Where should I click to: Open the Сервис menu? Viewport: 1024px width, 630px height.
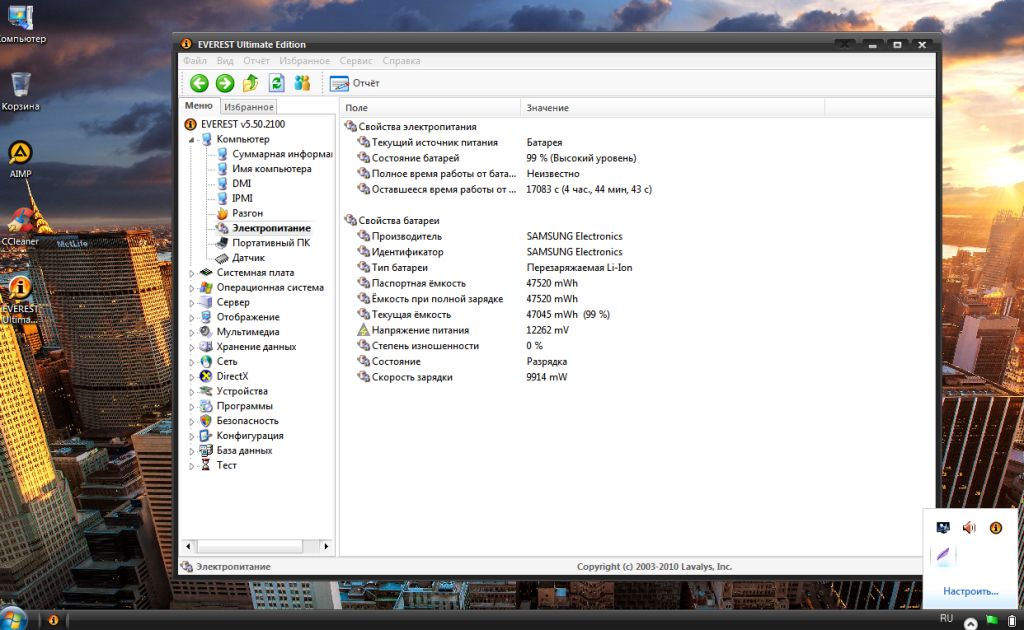356,61
